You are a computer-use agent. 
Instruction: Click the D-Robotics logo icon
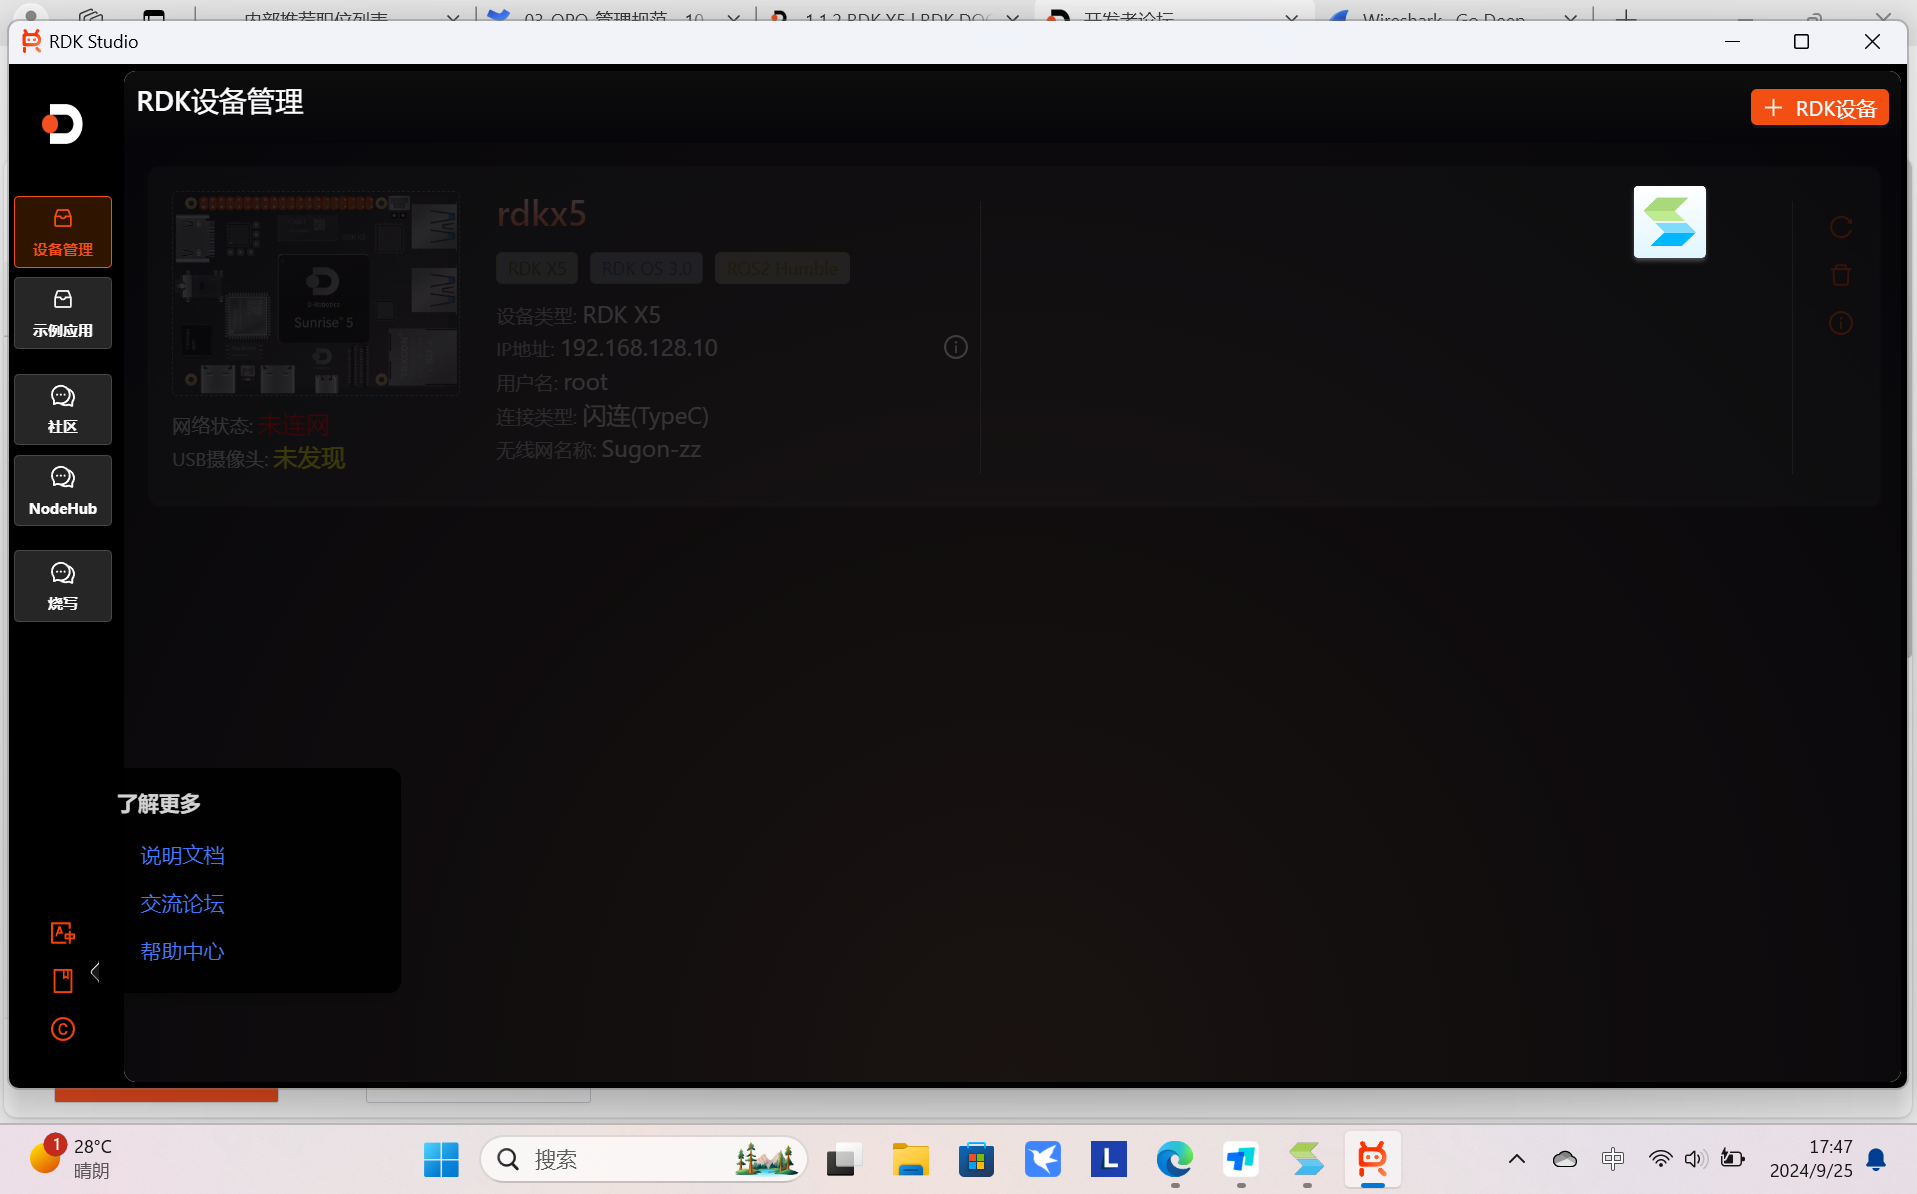click(x=63, y=124)
